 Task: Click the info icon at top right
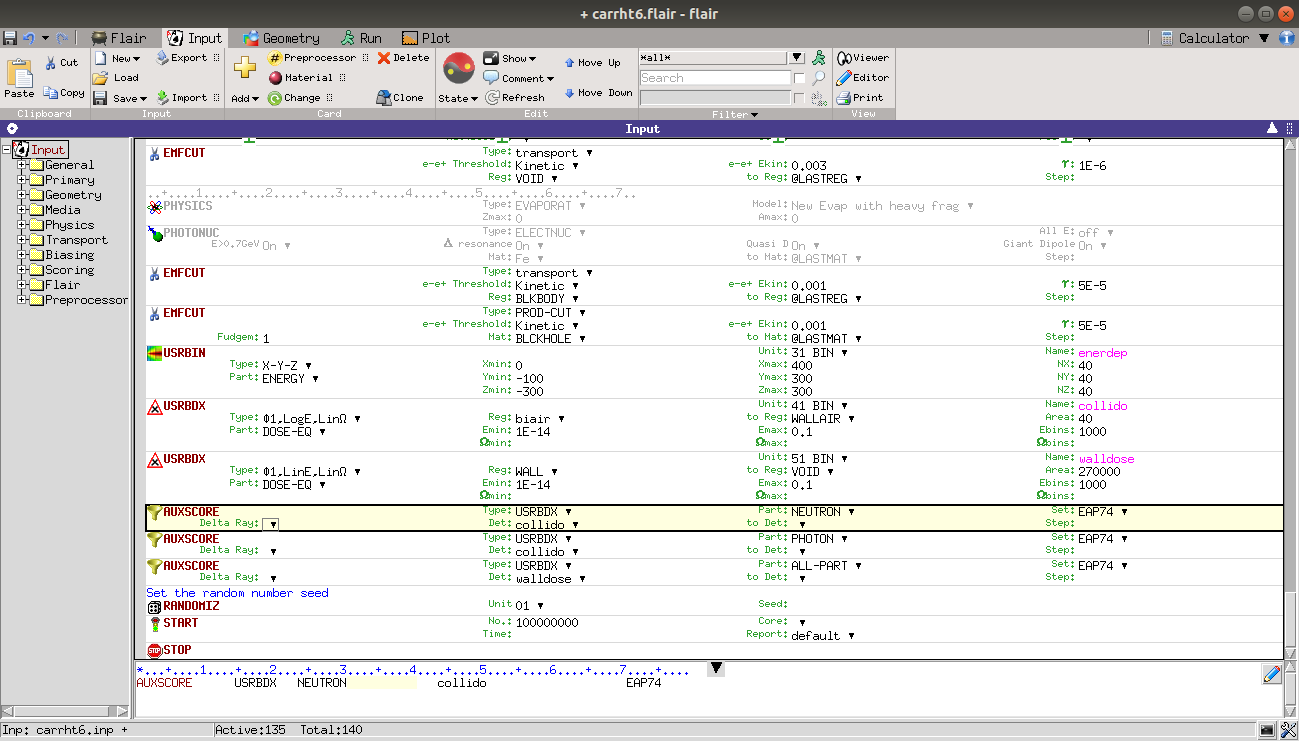click(1287, 38)
